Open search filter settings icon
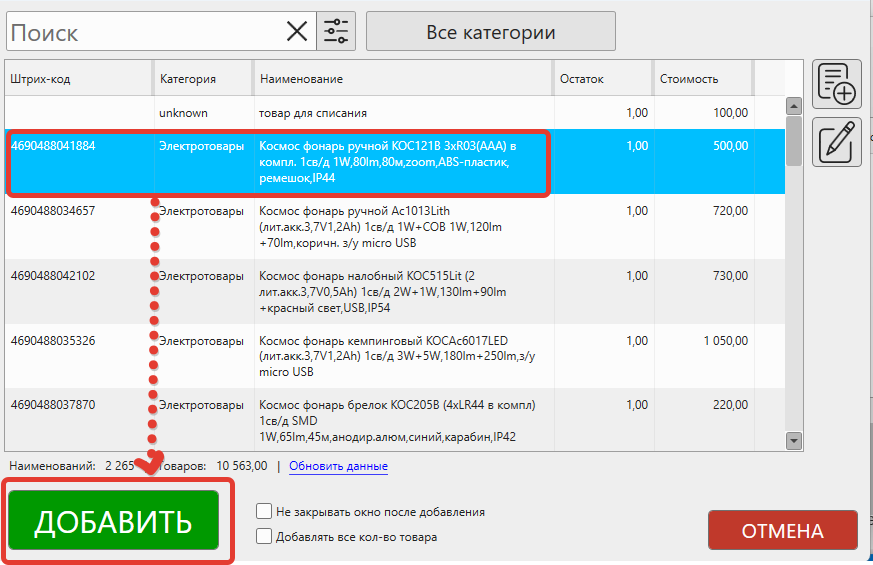The image size is (873, 565). [x=336, y=32]
